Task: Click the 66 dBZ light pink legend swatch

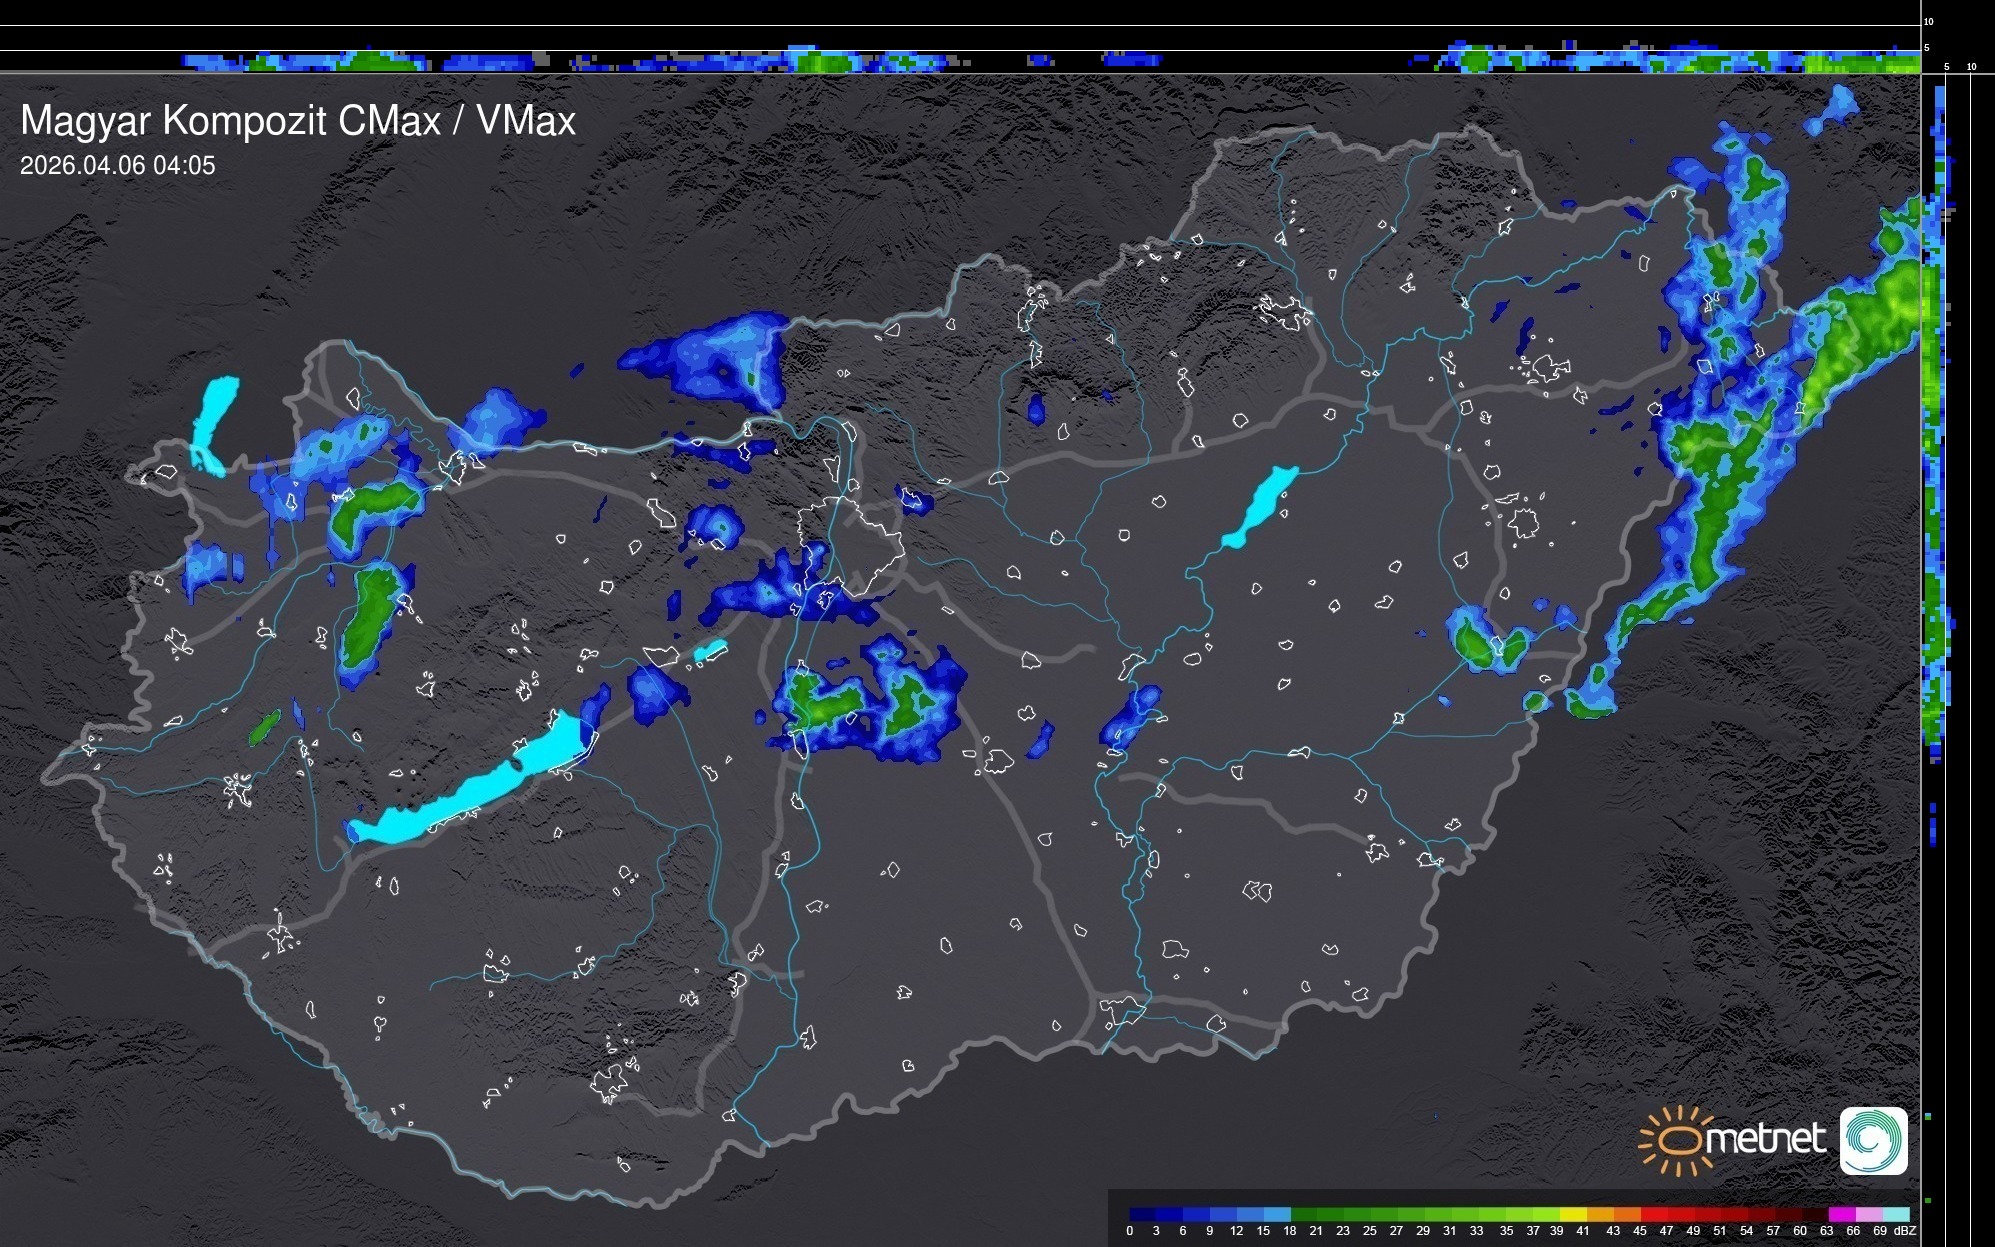Action: tap(1869, 1214)
